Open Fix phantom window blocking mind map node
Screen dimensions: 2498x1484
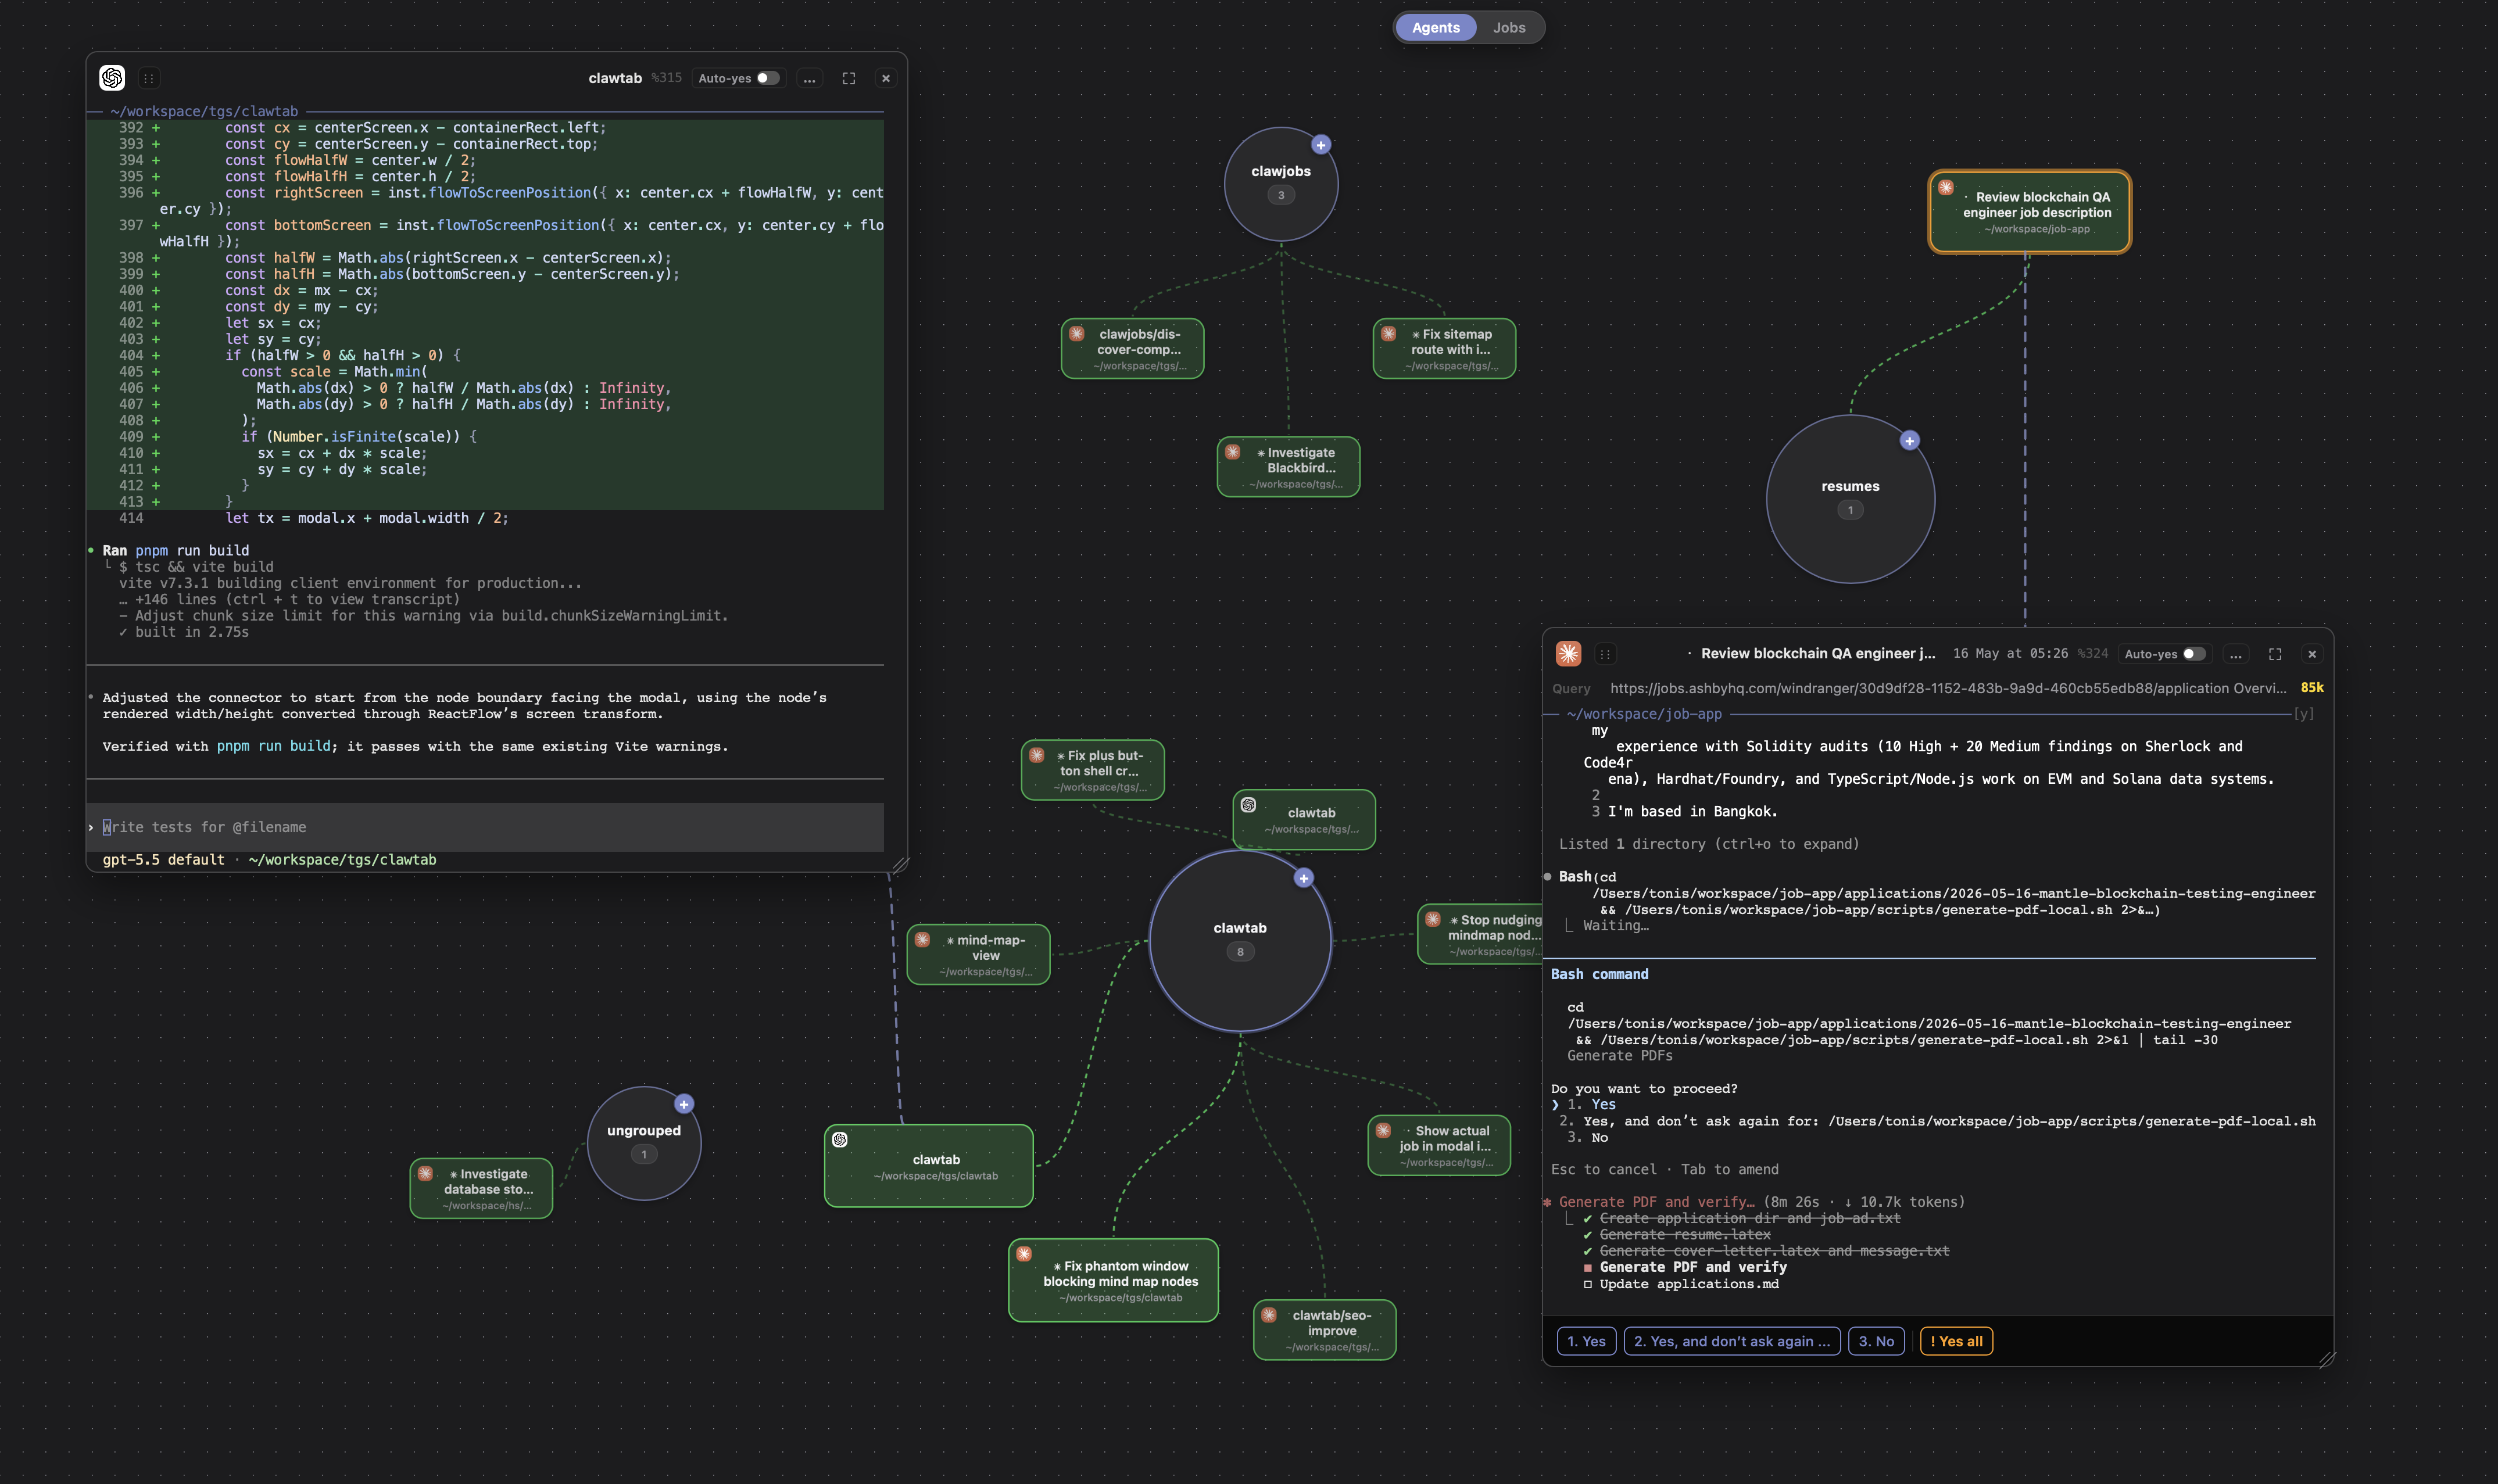1113,1280
